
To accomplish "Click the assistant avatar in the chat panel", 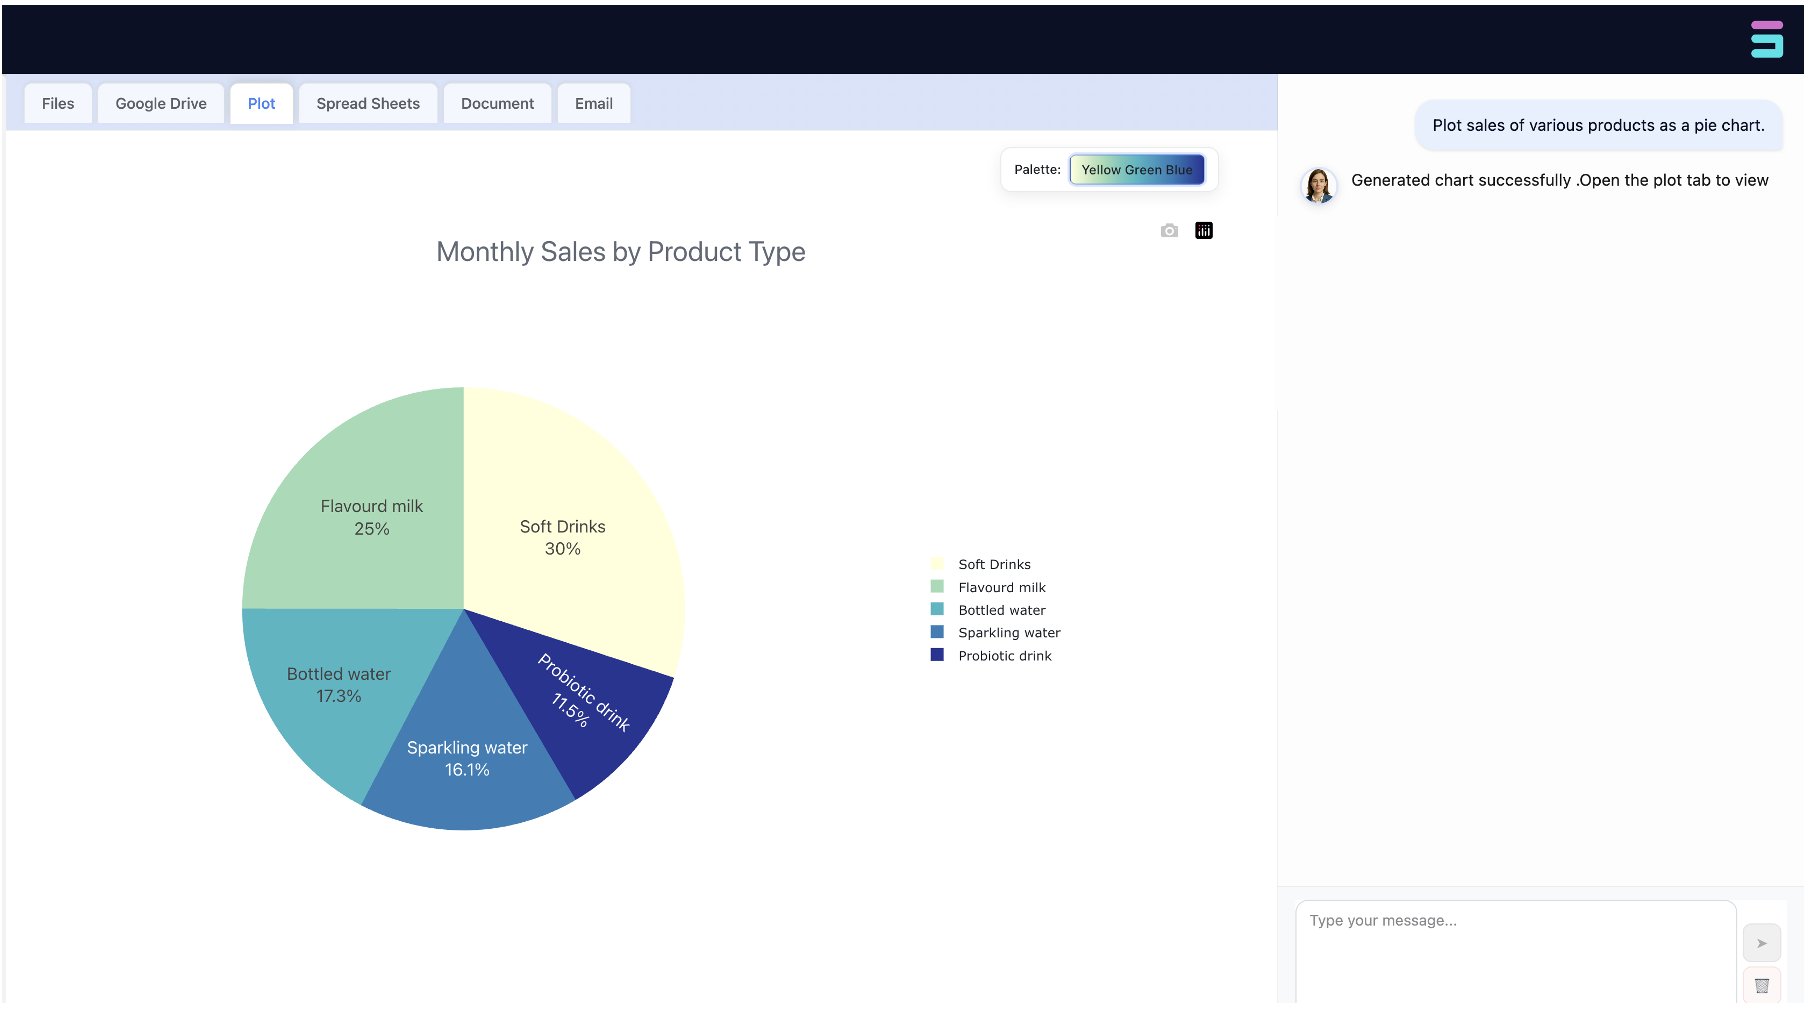I will (1319, 186).
